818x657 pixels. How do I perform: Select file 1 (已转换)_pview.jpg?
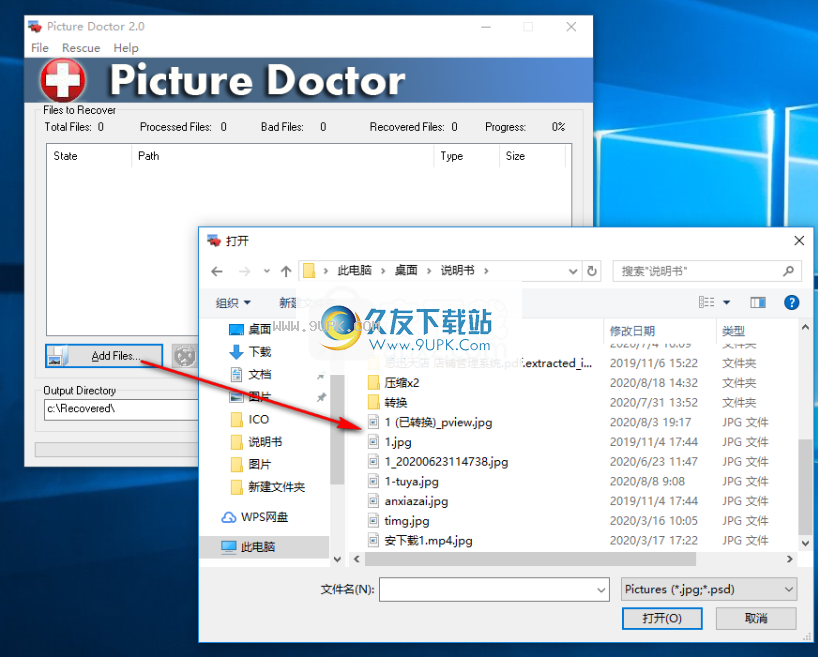[438, 423]
